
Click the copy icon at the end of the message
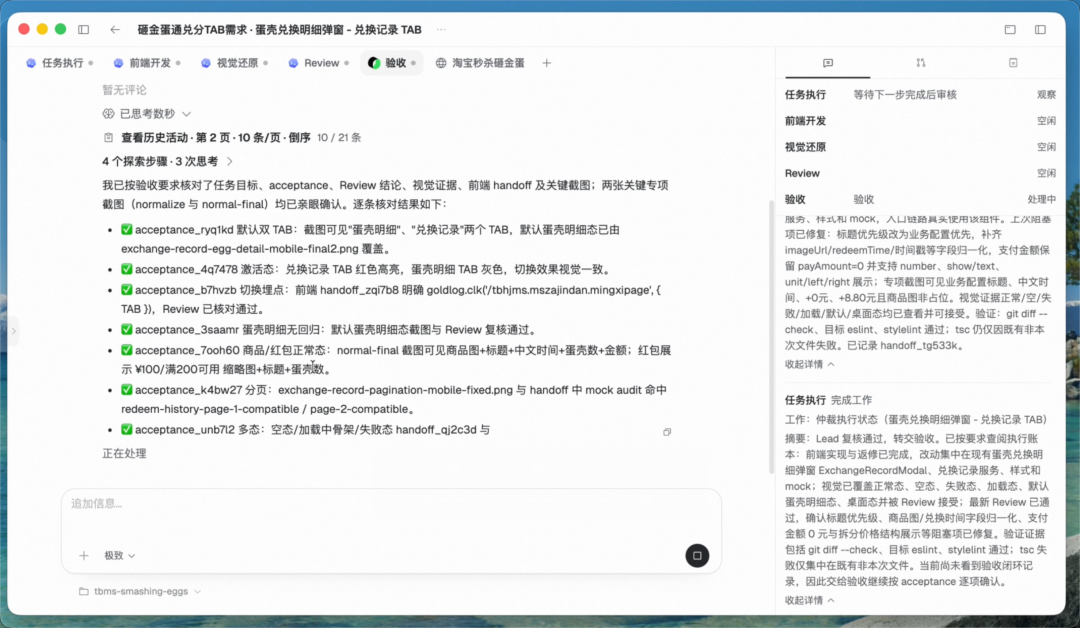667,432
